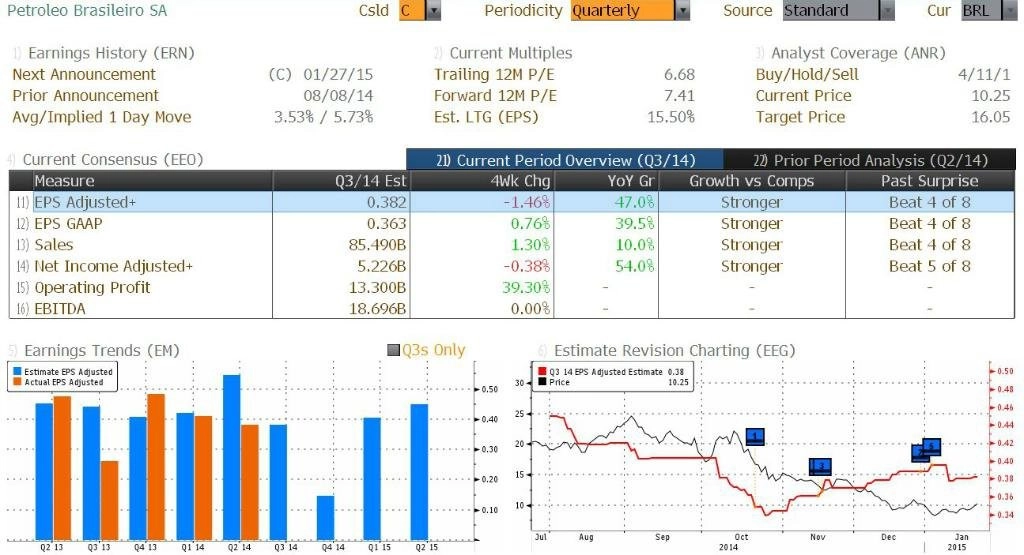Open the Periodicity Quarterly dropdown arrow
The width and height of the screenshot is (1024, 555).
coord(682,10)
